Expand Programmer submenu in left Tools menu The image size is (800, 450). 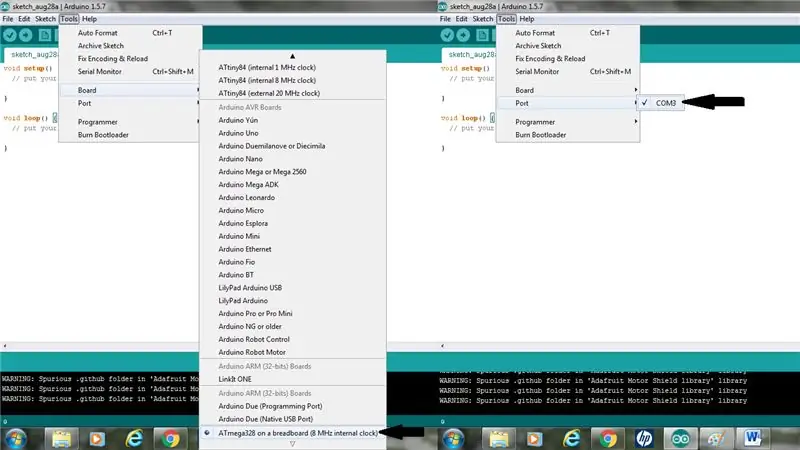point(130,122)
